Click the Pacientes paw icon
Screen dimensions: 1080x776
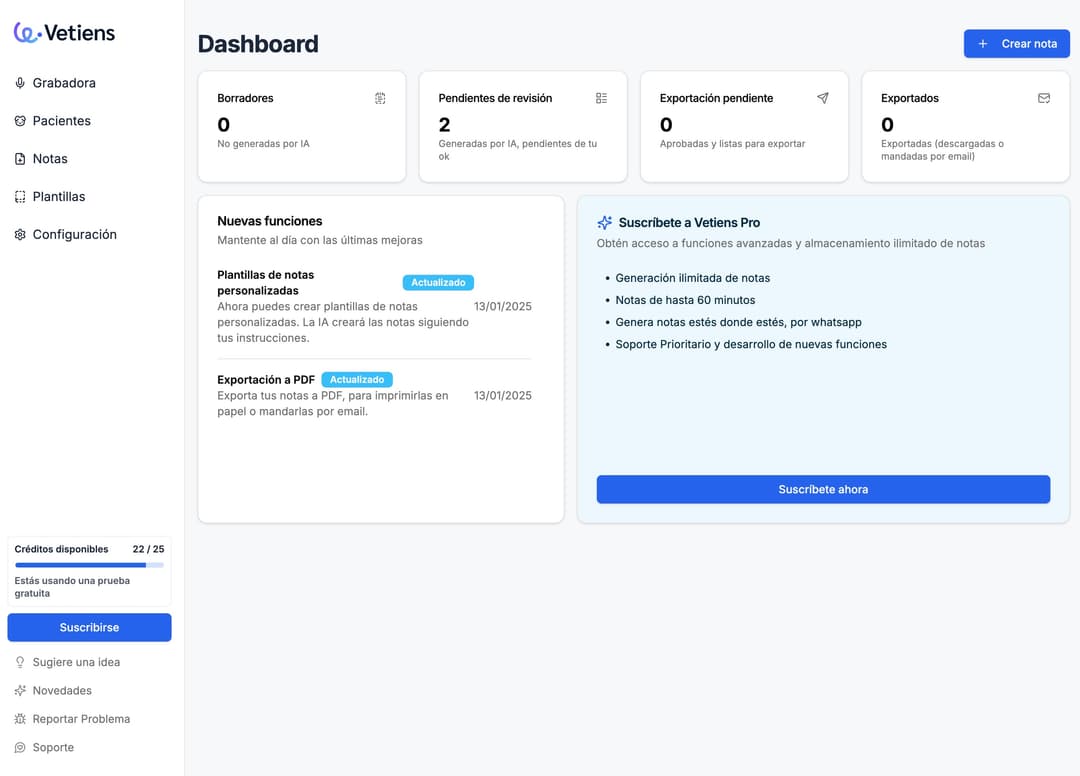coord(20,121)
